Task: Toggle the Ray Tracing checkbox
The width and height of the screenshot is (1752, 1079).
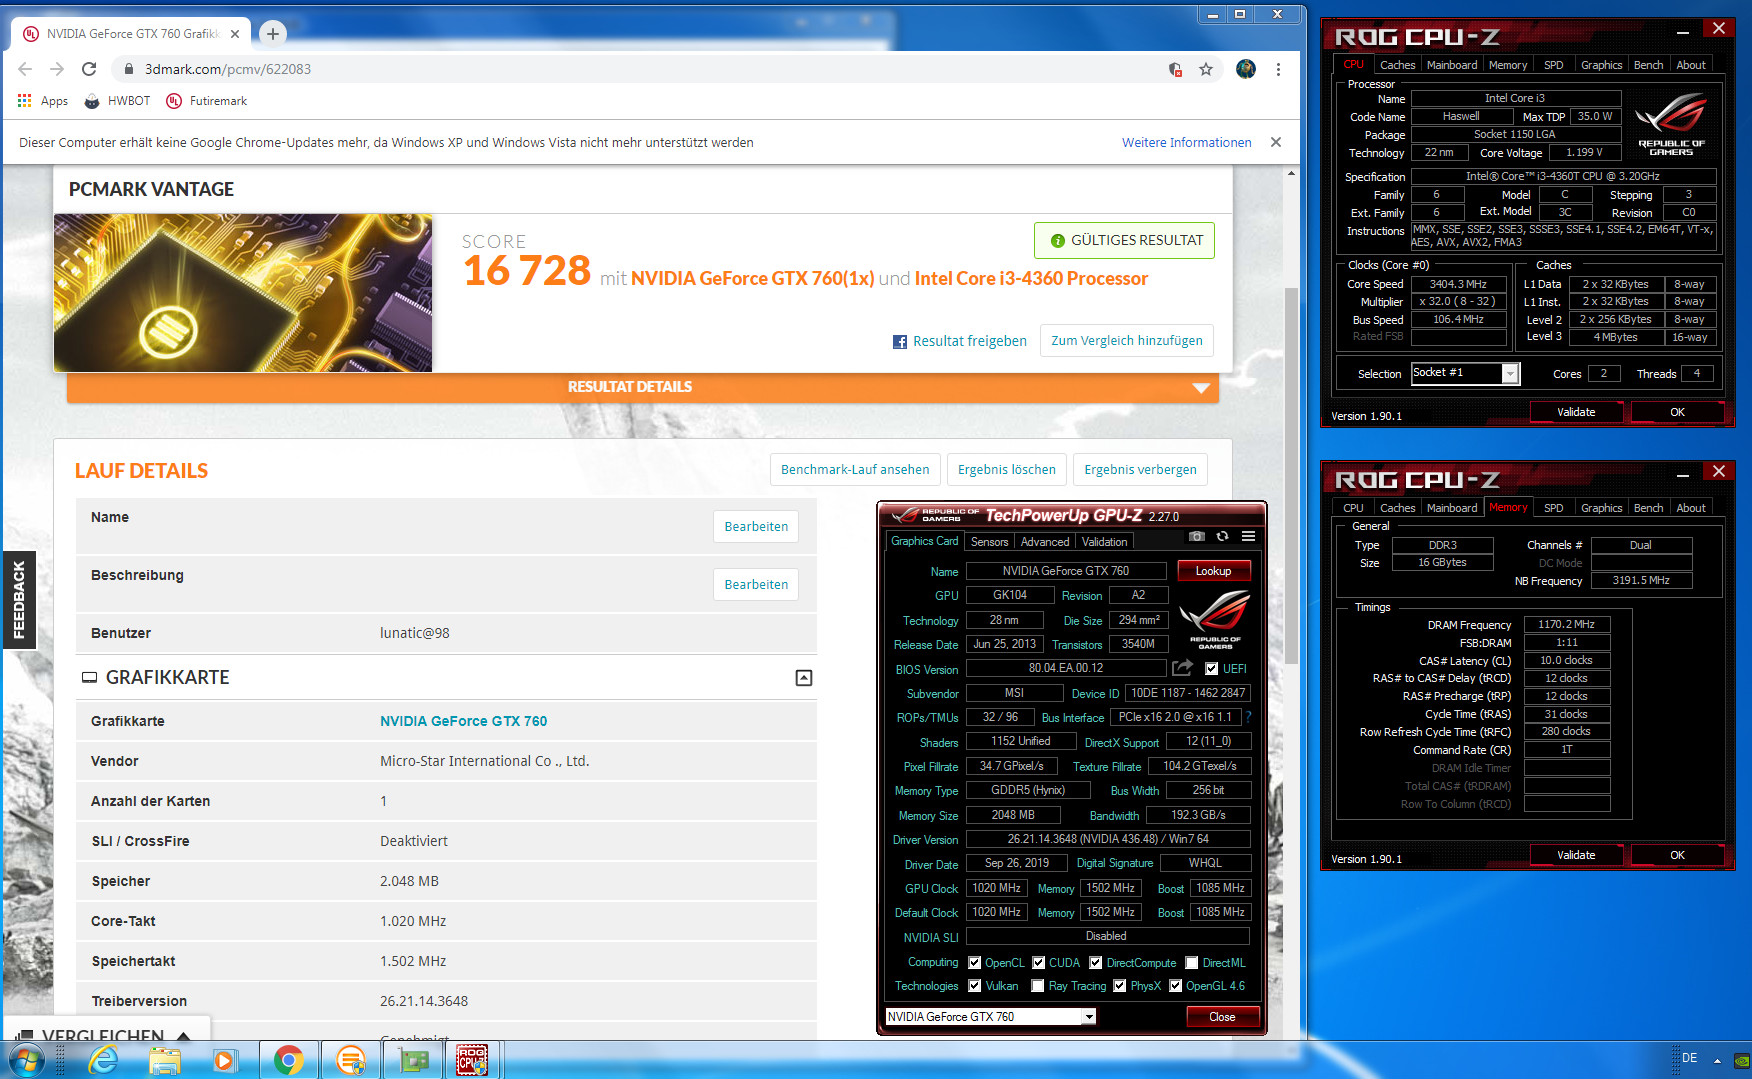Action: [x=1038, y=986]
